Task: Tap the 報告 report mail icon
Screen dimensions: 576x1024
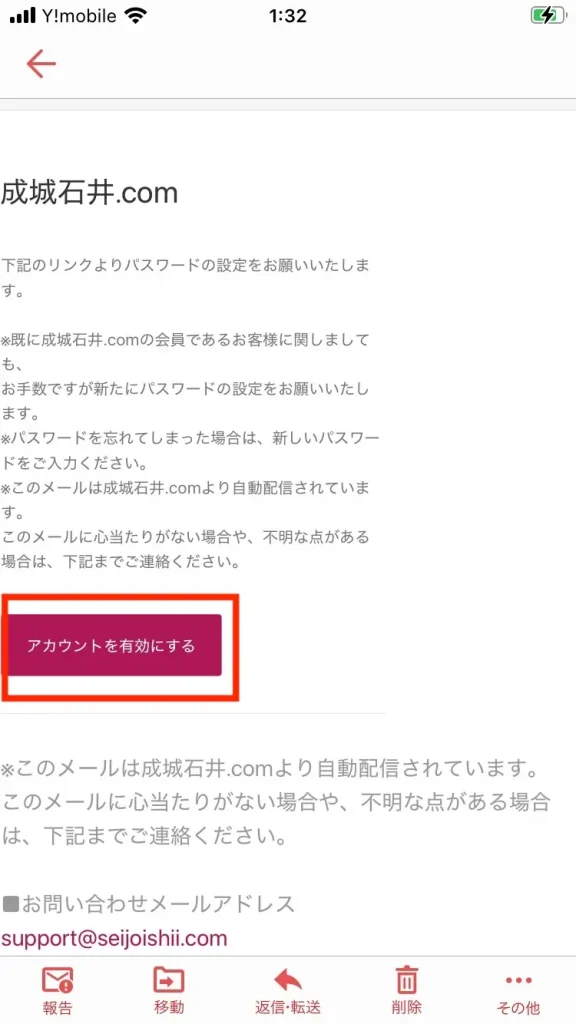Action: tap(57, 981)
